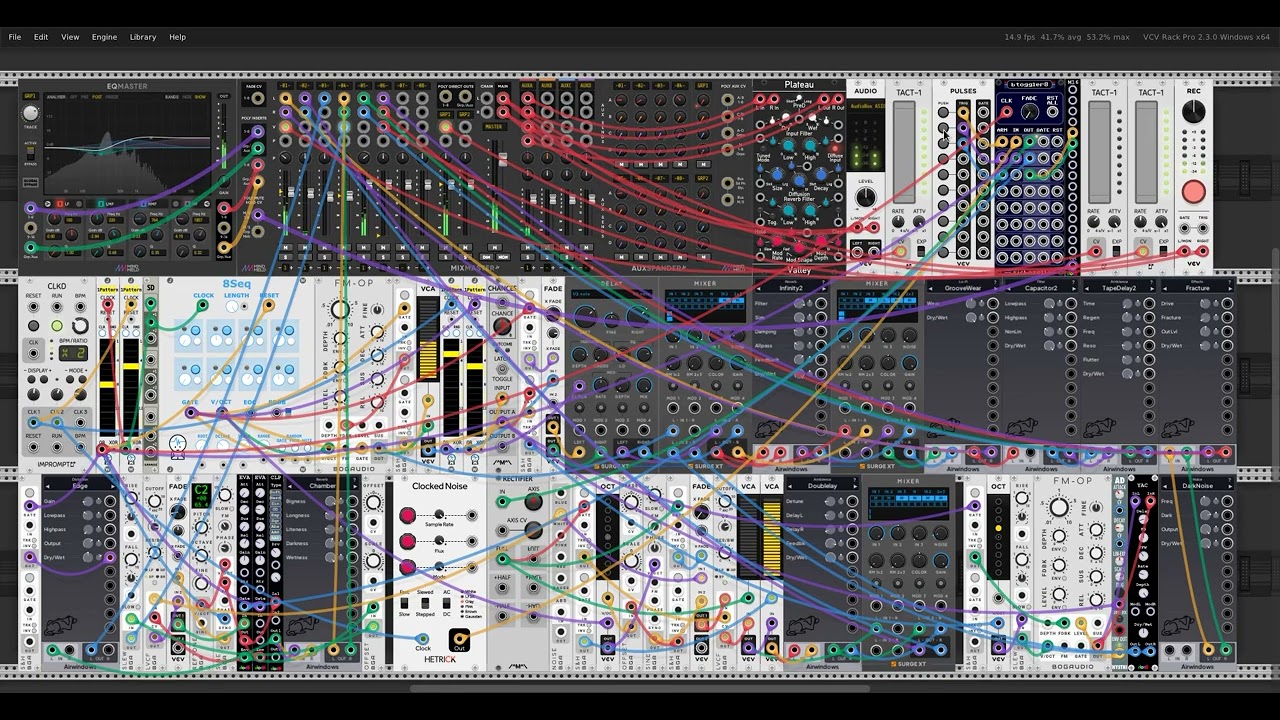The image size is (1280, 720).
Task: Open the Engine menu
Action: click(104, 37)
